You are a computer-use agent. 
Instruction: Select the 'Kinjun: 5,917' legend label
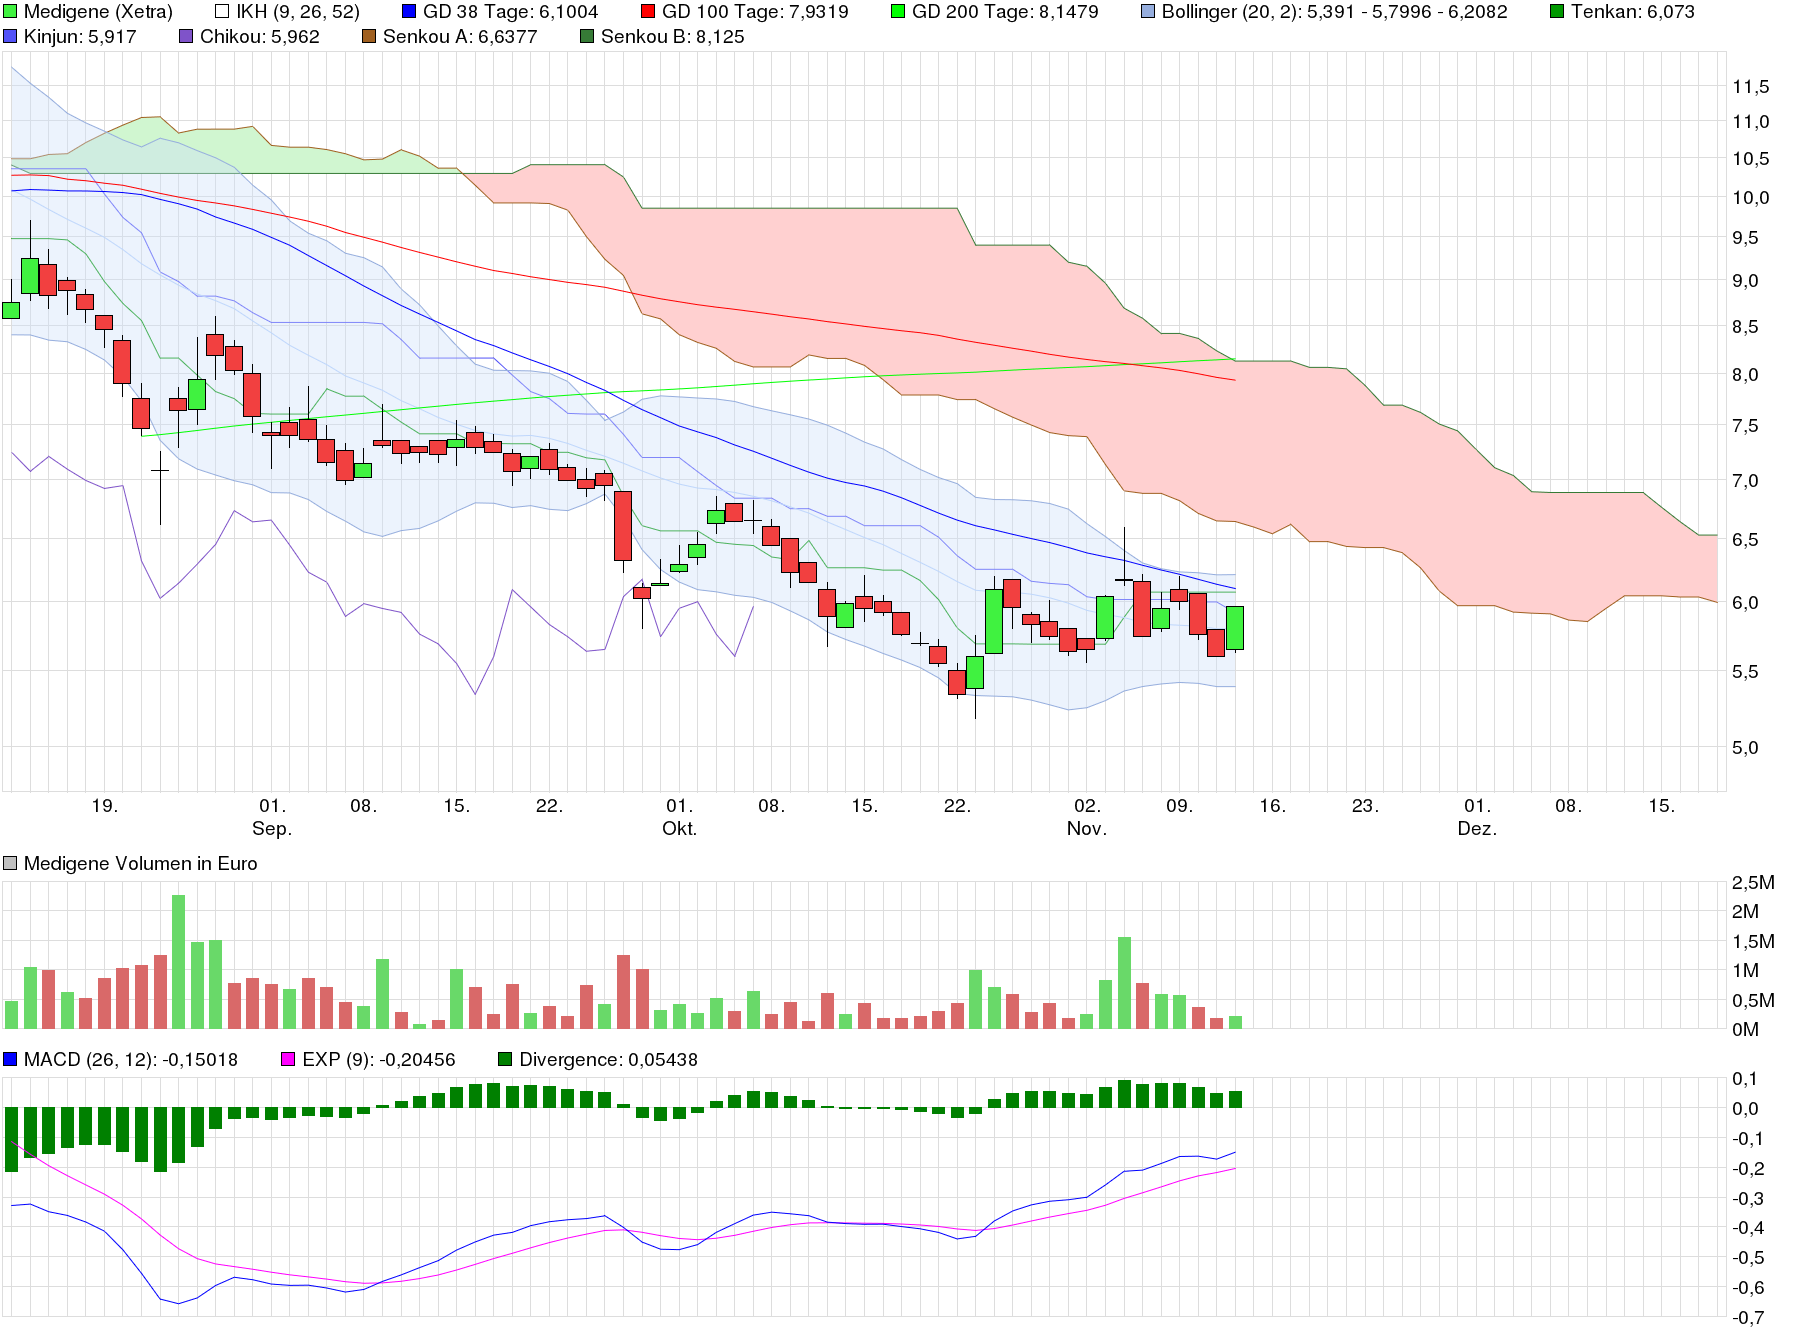pos(80,37)
